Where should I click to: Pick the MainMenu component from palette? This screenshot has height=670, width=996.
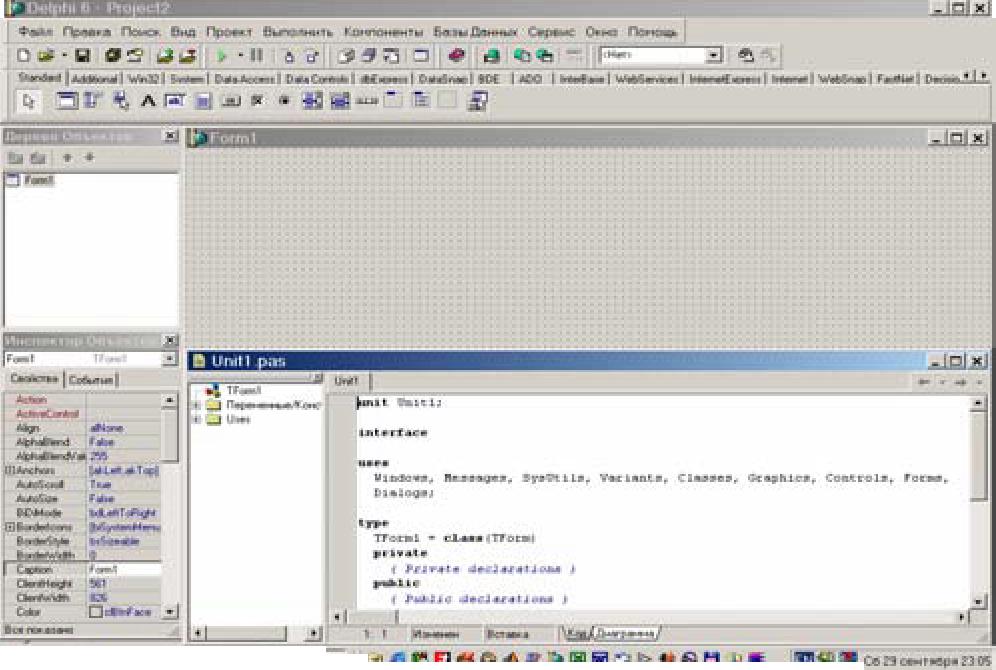pos(93,101)
